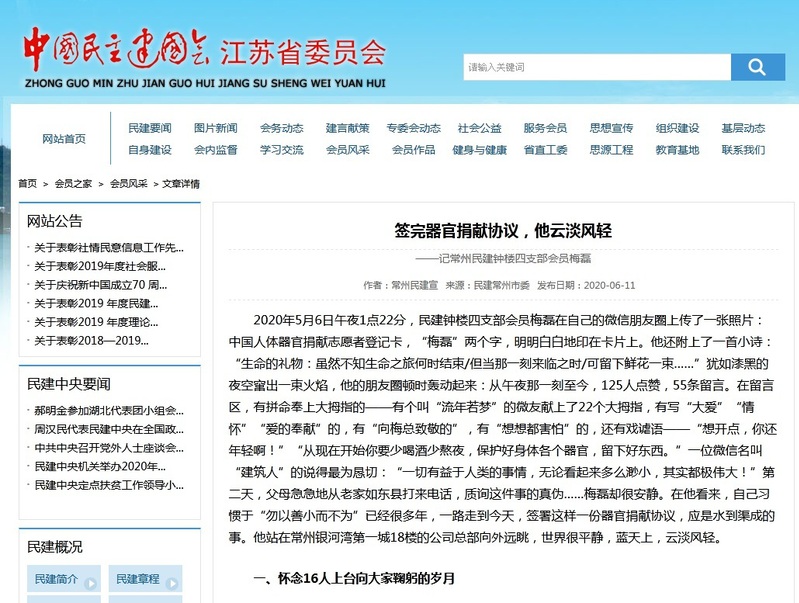Viewport: 799px width, 603px height.
Task: Click the 民建简介 button
Action: point(64,579)
